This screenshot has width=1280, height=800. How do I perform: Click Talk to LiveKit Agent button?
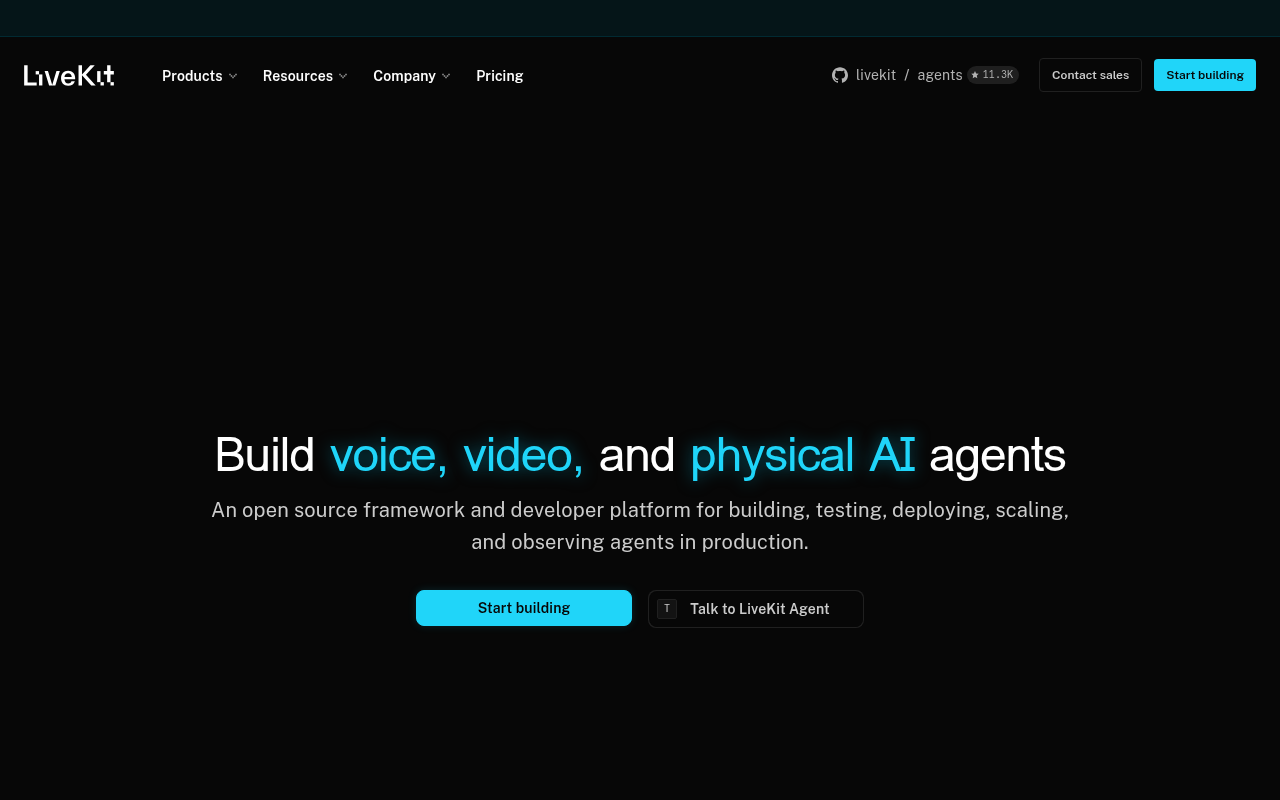[756, 609]
